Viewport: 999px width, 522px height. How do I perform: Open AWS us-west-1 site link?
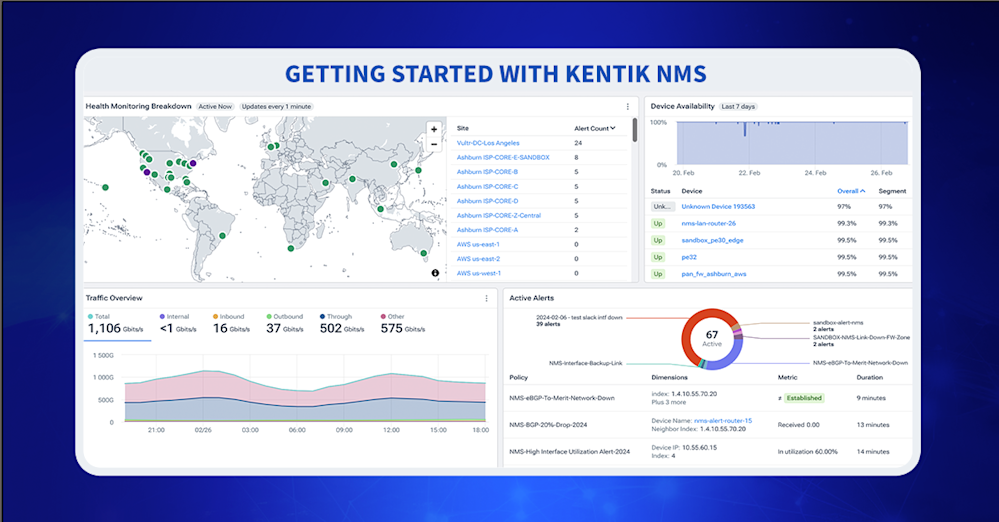click(x=478, y=273)
